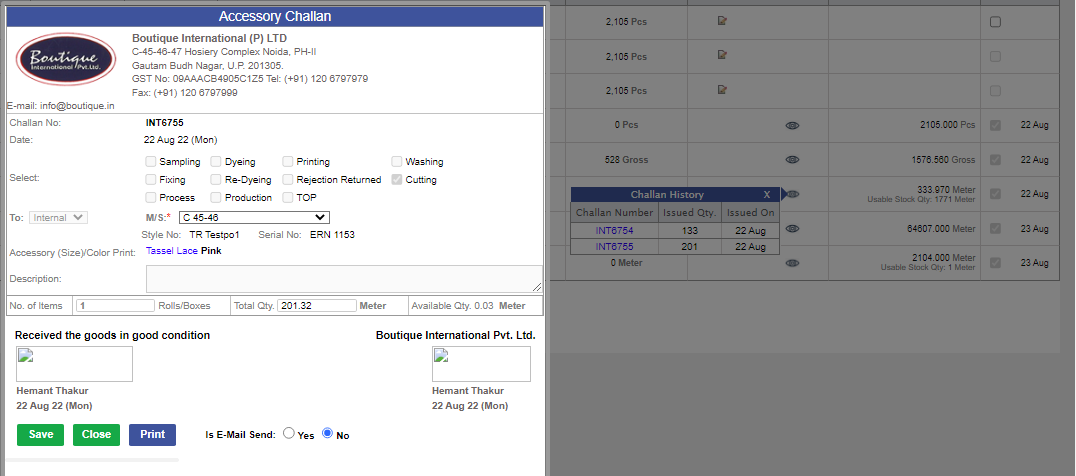Open challan INT6754 link in history
The image size is (1076, 476).
point(614,230)
